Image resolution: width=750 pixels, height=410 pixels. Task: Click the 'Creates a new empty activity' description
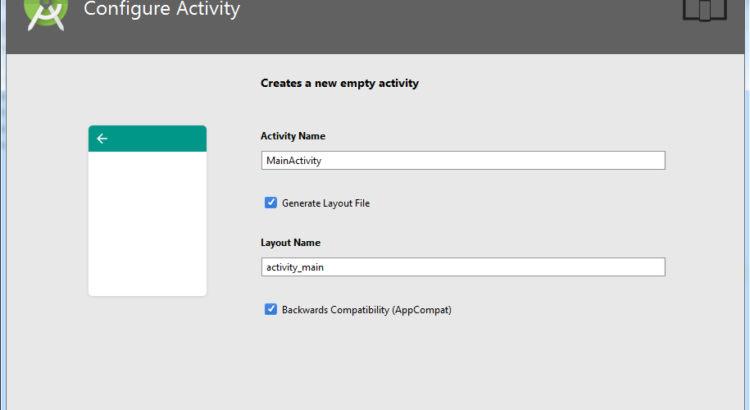[x=339, y=84]
